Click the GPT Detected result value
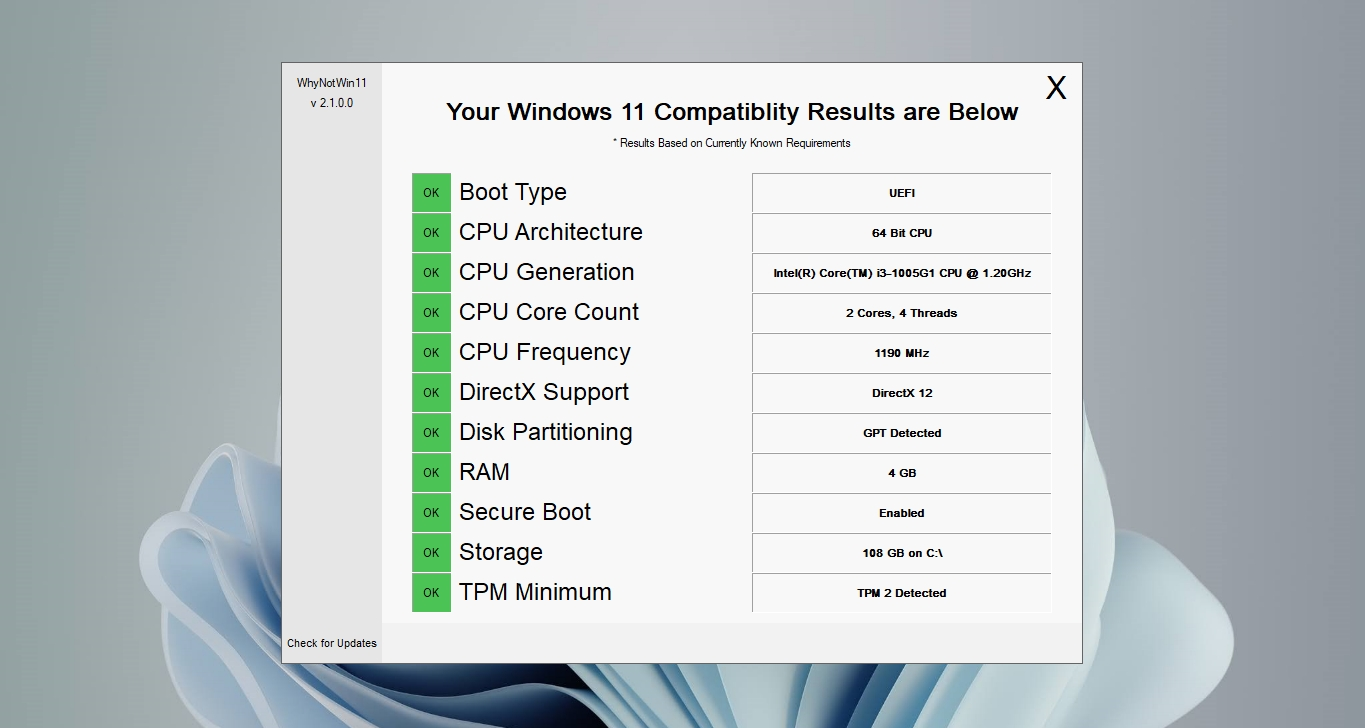 (x=902, y=433)
